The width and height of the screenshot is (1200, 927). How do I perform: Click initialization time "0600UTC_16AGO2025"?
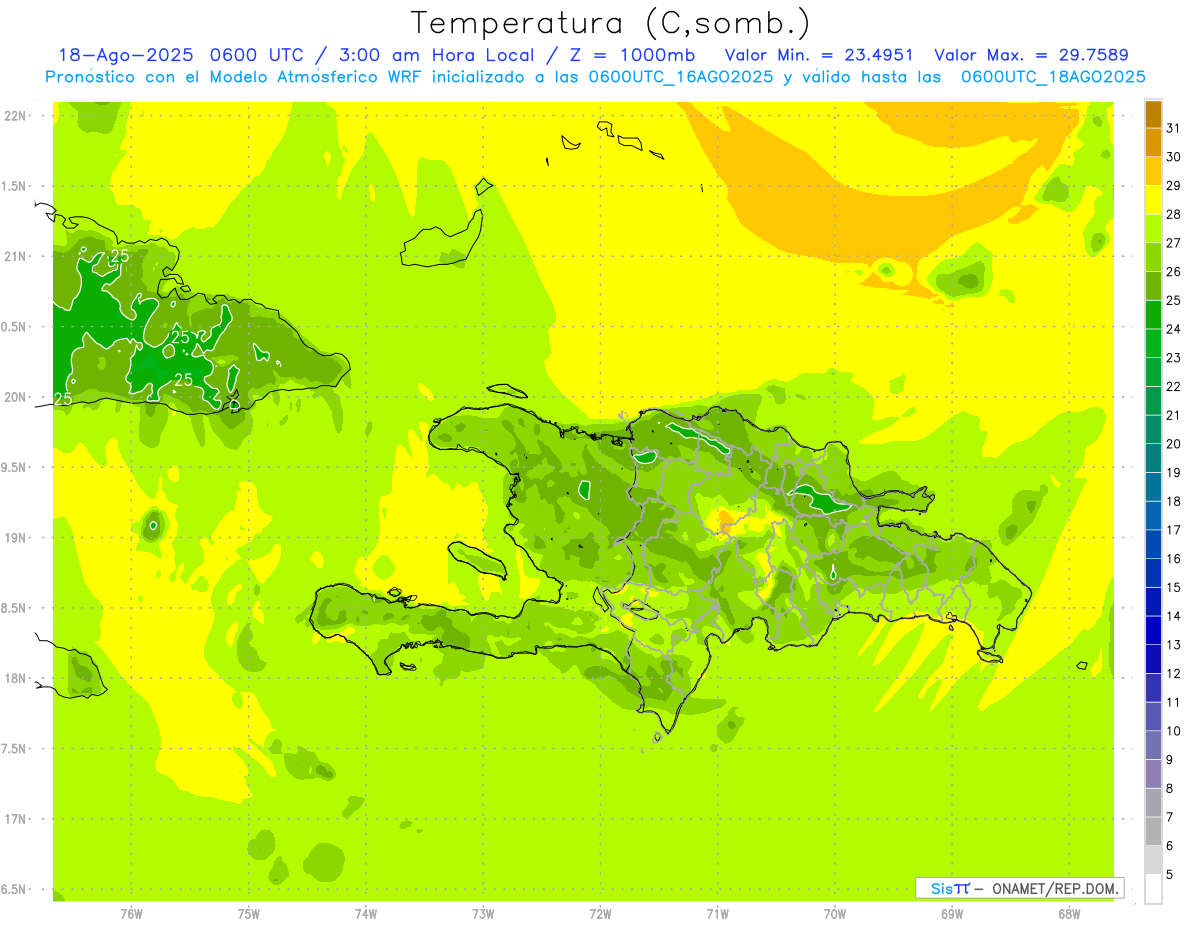coord(681,77)
